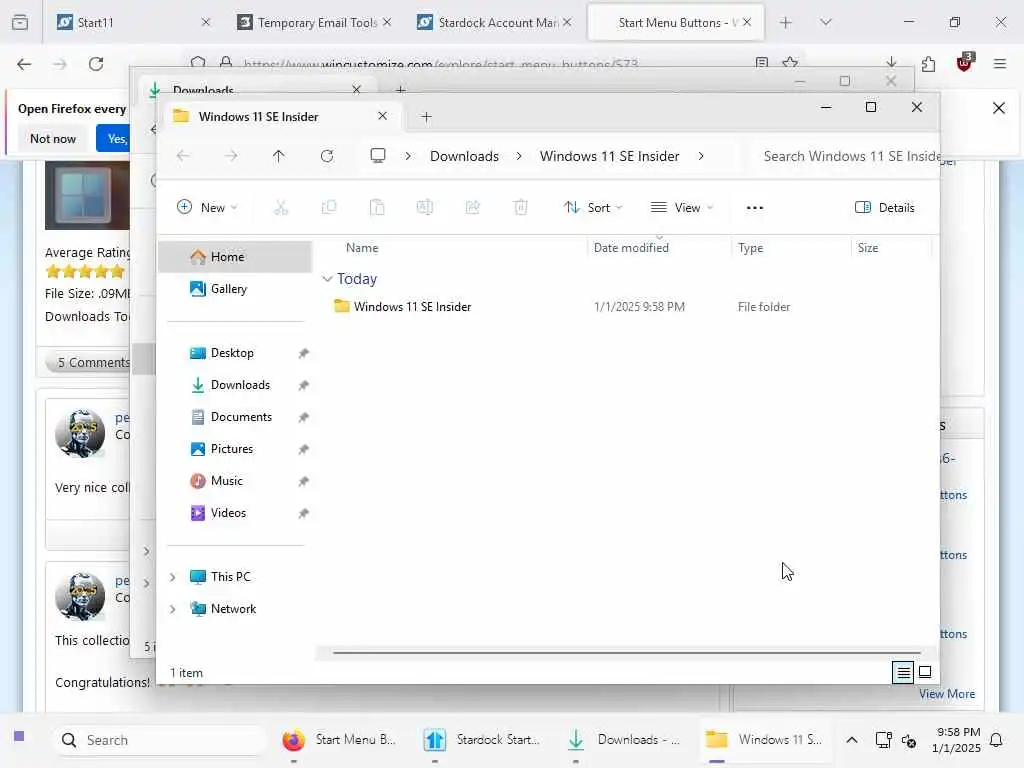Click the Cut scissors icon in Explorer toolbar
Screen dimensions: 1024x768
(281, 208)
